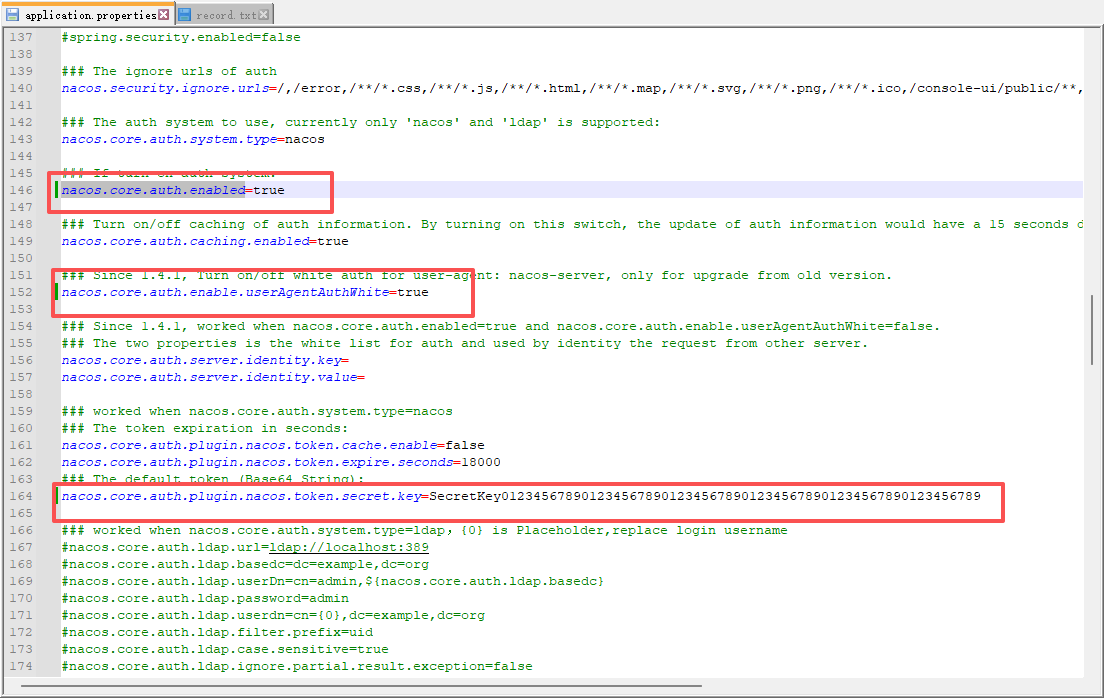
Task: Click the property key nacos.core.auth.enabled on line 146
Action: coord(153,190)
